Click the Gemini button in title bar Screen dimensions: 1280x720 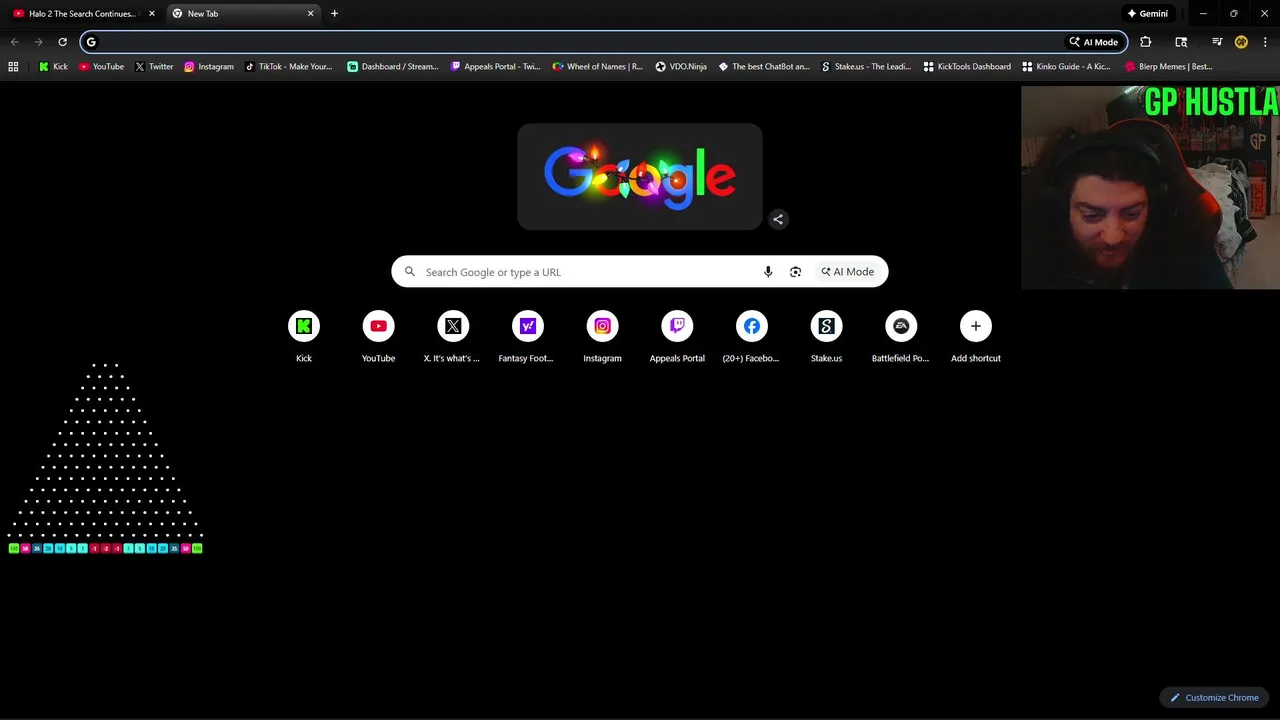point(1148,14)
